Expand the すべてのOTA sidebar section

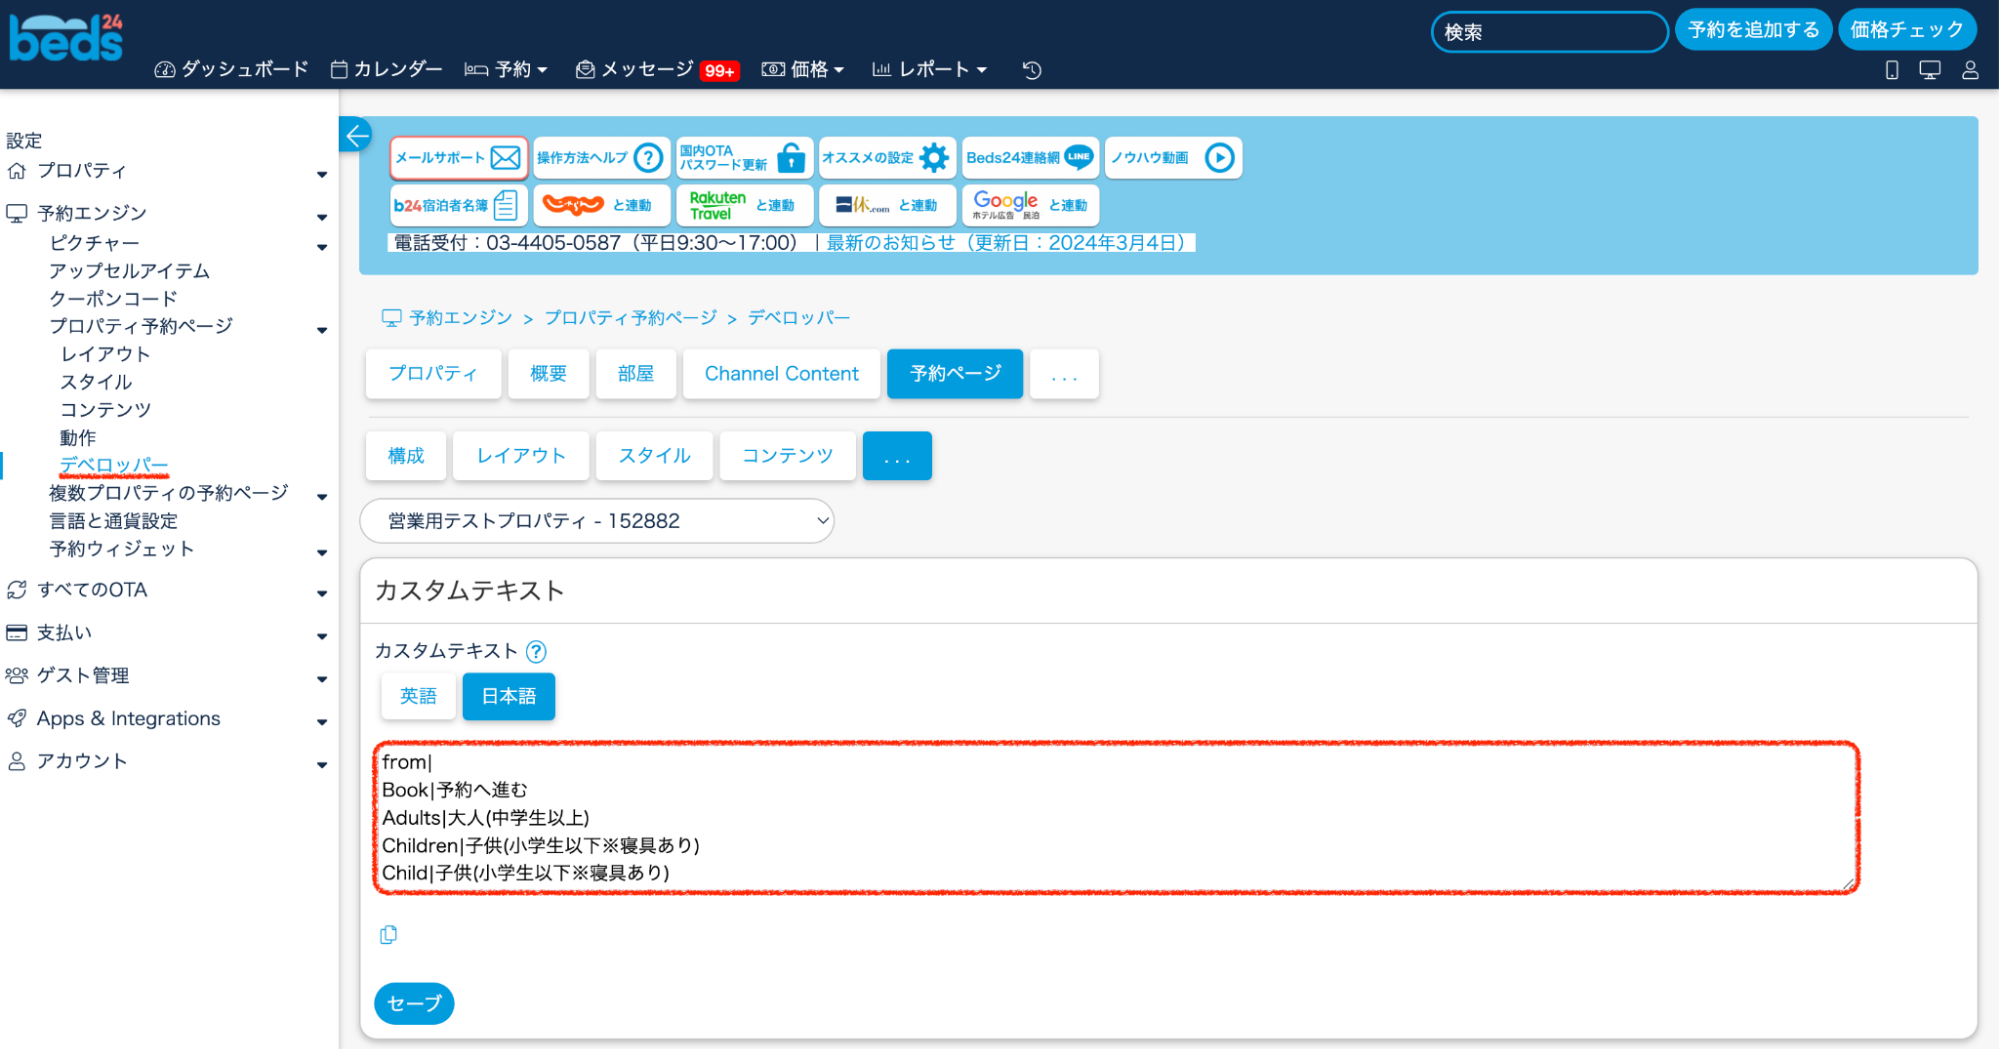click(165, 590)
